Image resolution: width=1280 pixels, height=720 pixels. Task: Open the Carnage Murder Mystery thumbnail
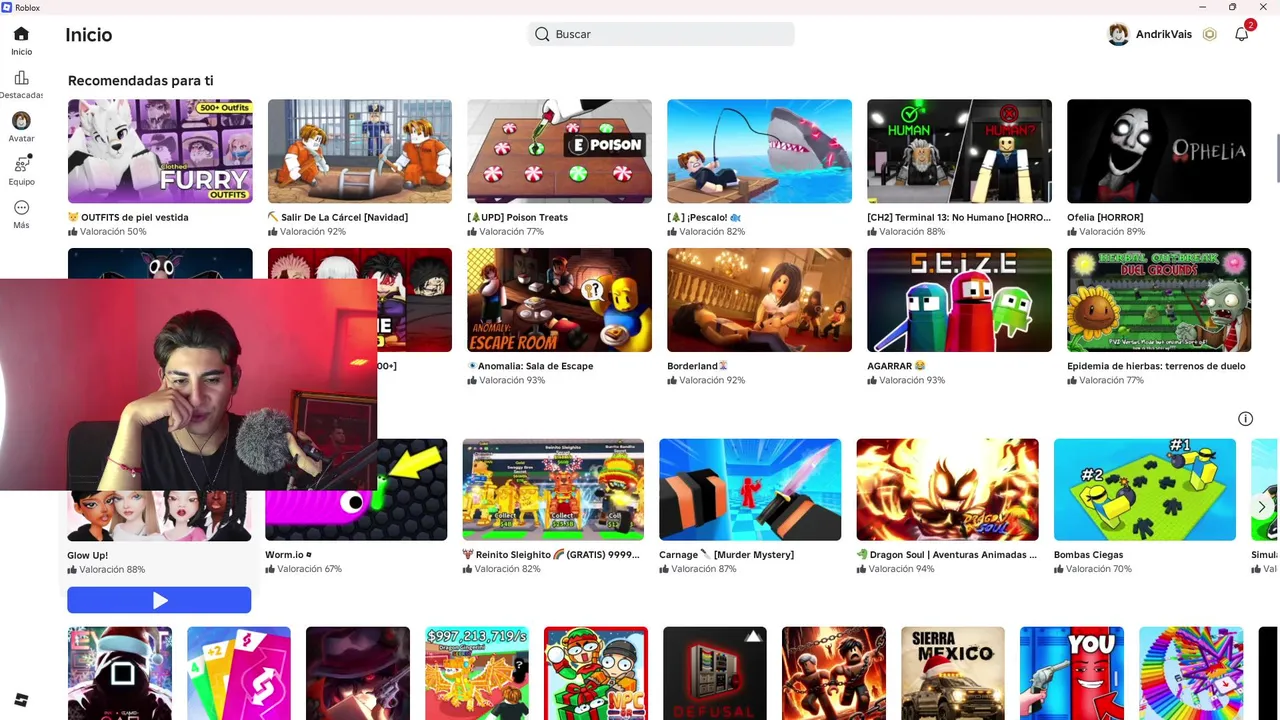click(750, 490)
